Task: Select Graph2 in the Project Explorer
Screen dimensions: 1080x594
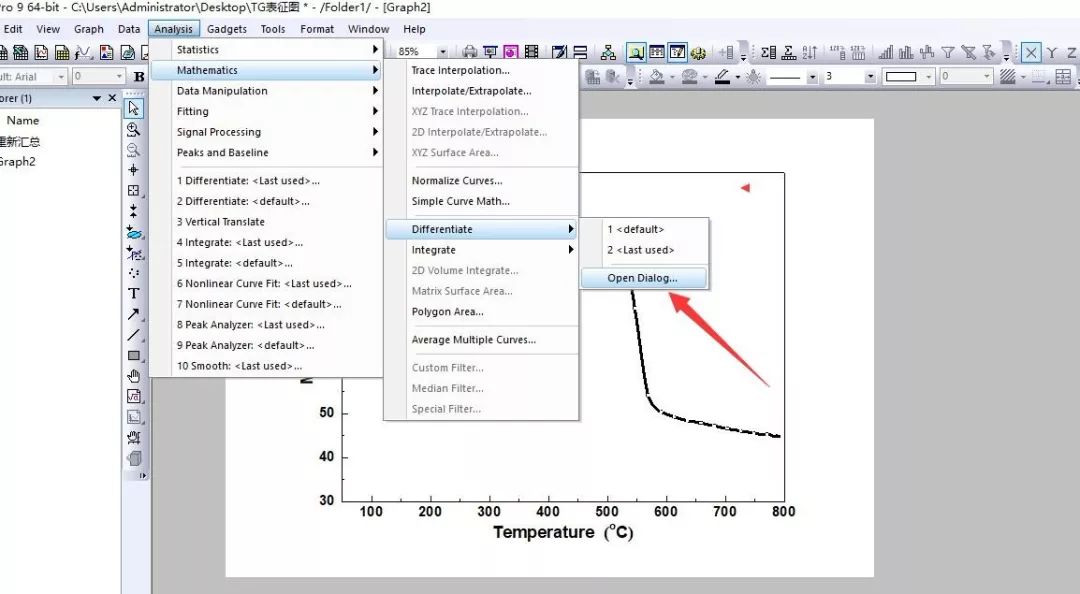Action: coord(18,161)
